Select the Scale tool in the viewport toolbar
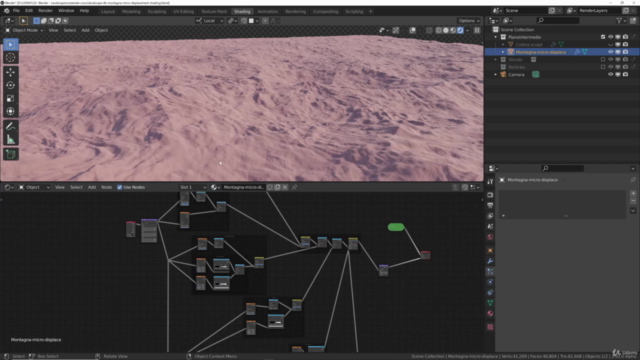 click(x=11, y=98)
